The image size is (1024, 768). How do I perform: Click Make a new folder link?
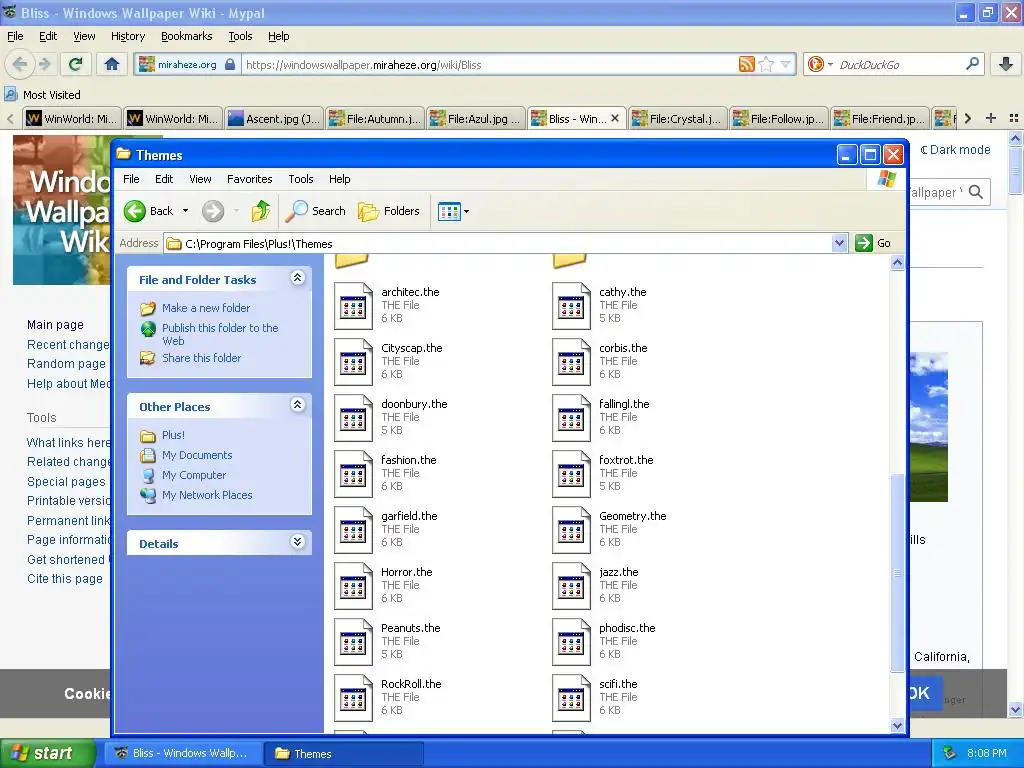pyautogui.click(x=206, y=308)
